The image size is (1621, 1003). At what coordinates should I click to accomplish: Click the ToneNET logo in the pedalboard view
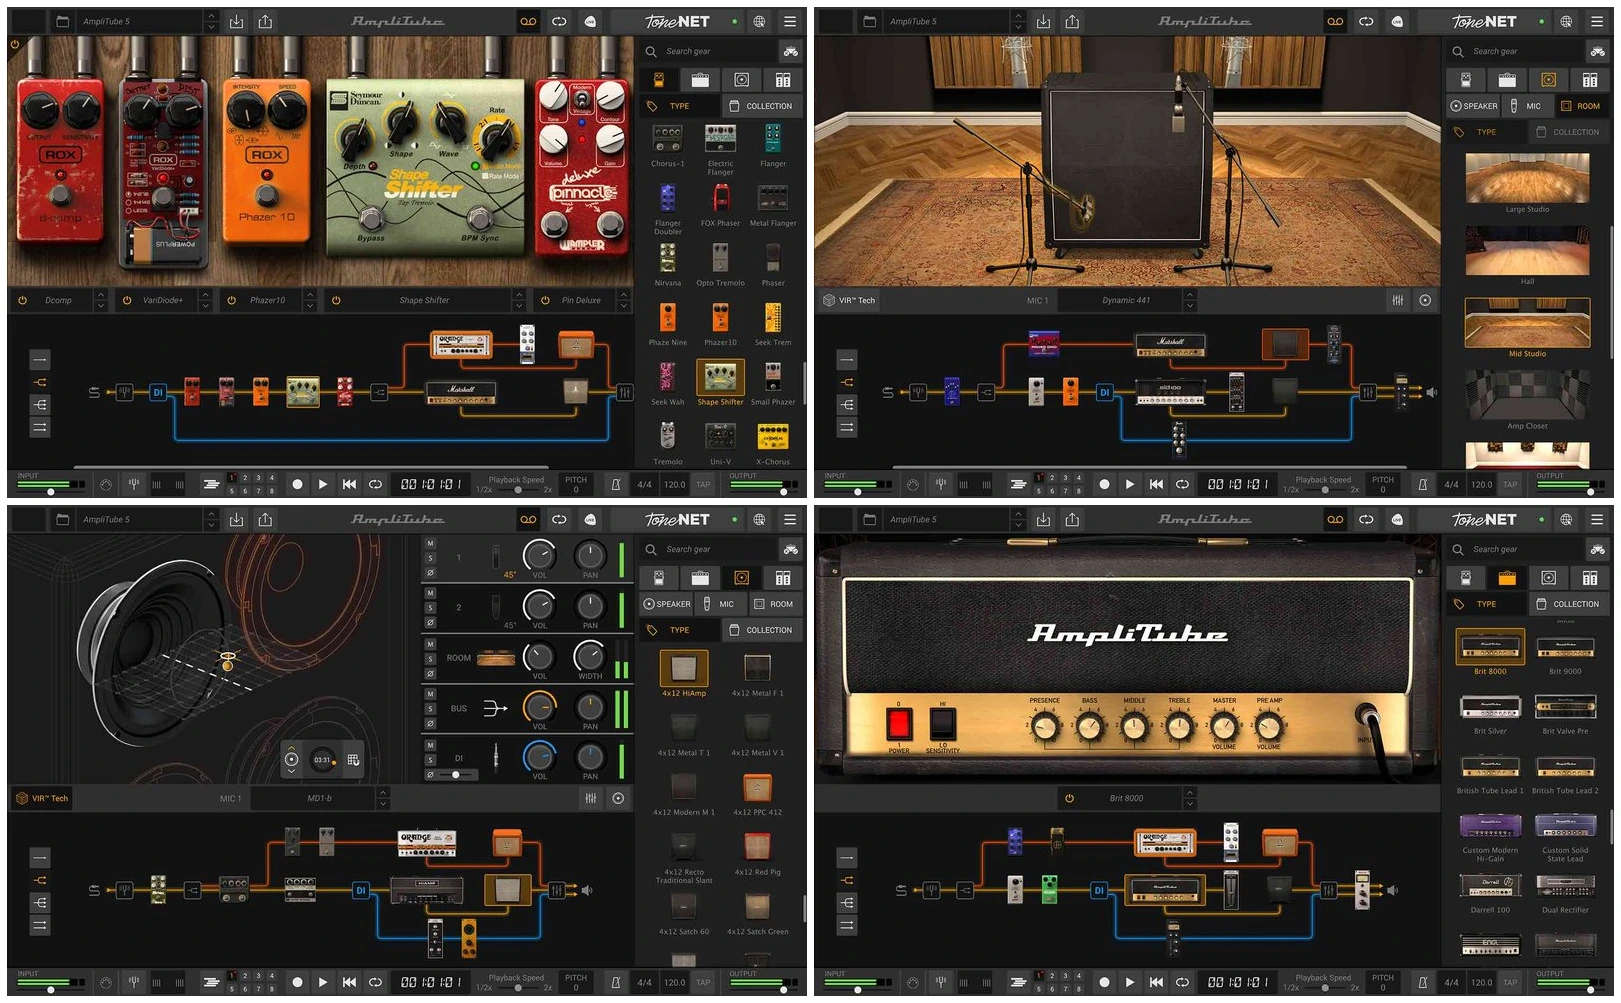click(677, 21)
